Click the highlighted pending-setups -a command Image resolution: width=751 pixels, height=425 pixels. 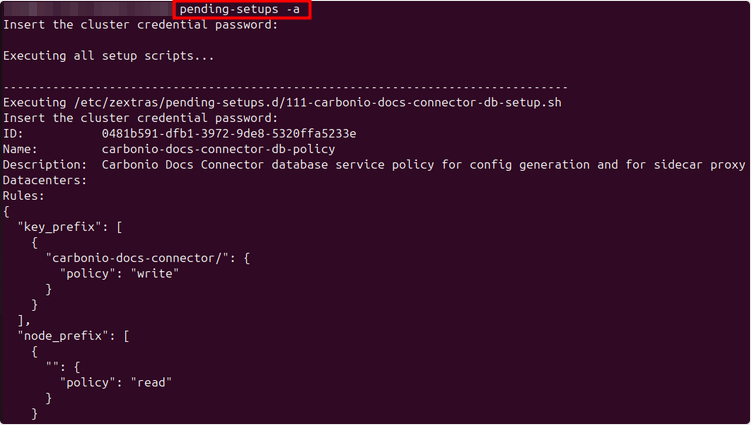[x=240, y=9]
